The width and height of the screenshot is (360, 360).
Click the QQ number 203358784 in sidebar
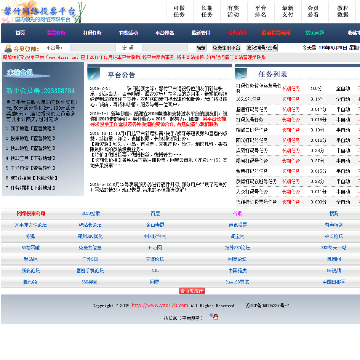59,91
